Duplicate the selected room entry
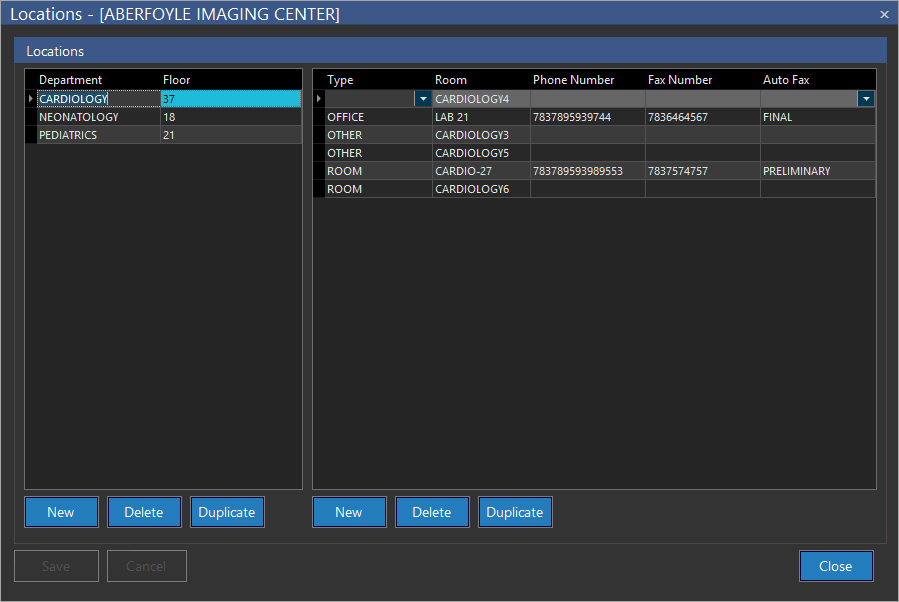Viewport: 899px width, 602px height. pos(515,512)
